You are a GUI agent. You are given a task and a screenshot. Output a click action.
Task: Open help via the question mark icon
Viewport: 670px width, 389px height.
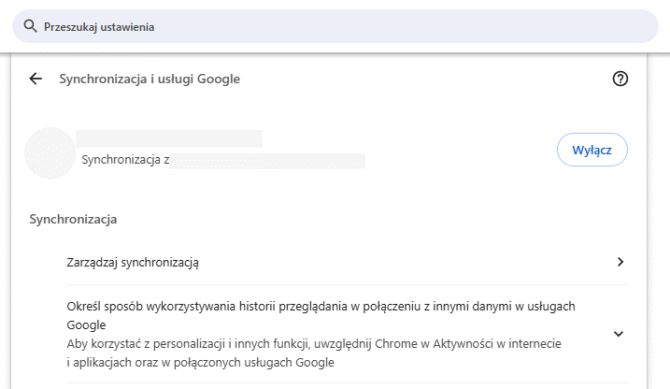(x=620, y=79)
